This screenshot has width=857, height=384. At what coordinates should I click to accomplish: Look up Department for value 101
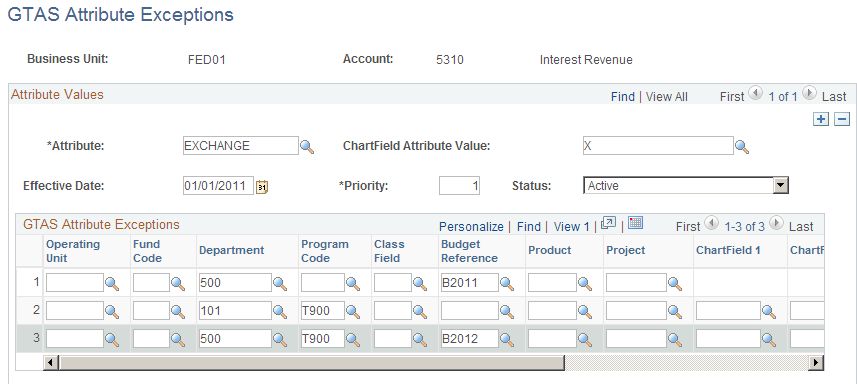(280, 311)
